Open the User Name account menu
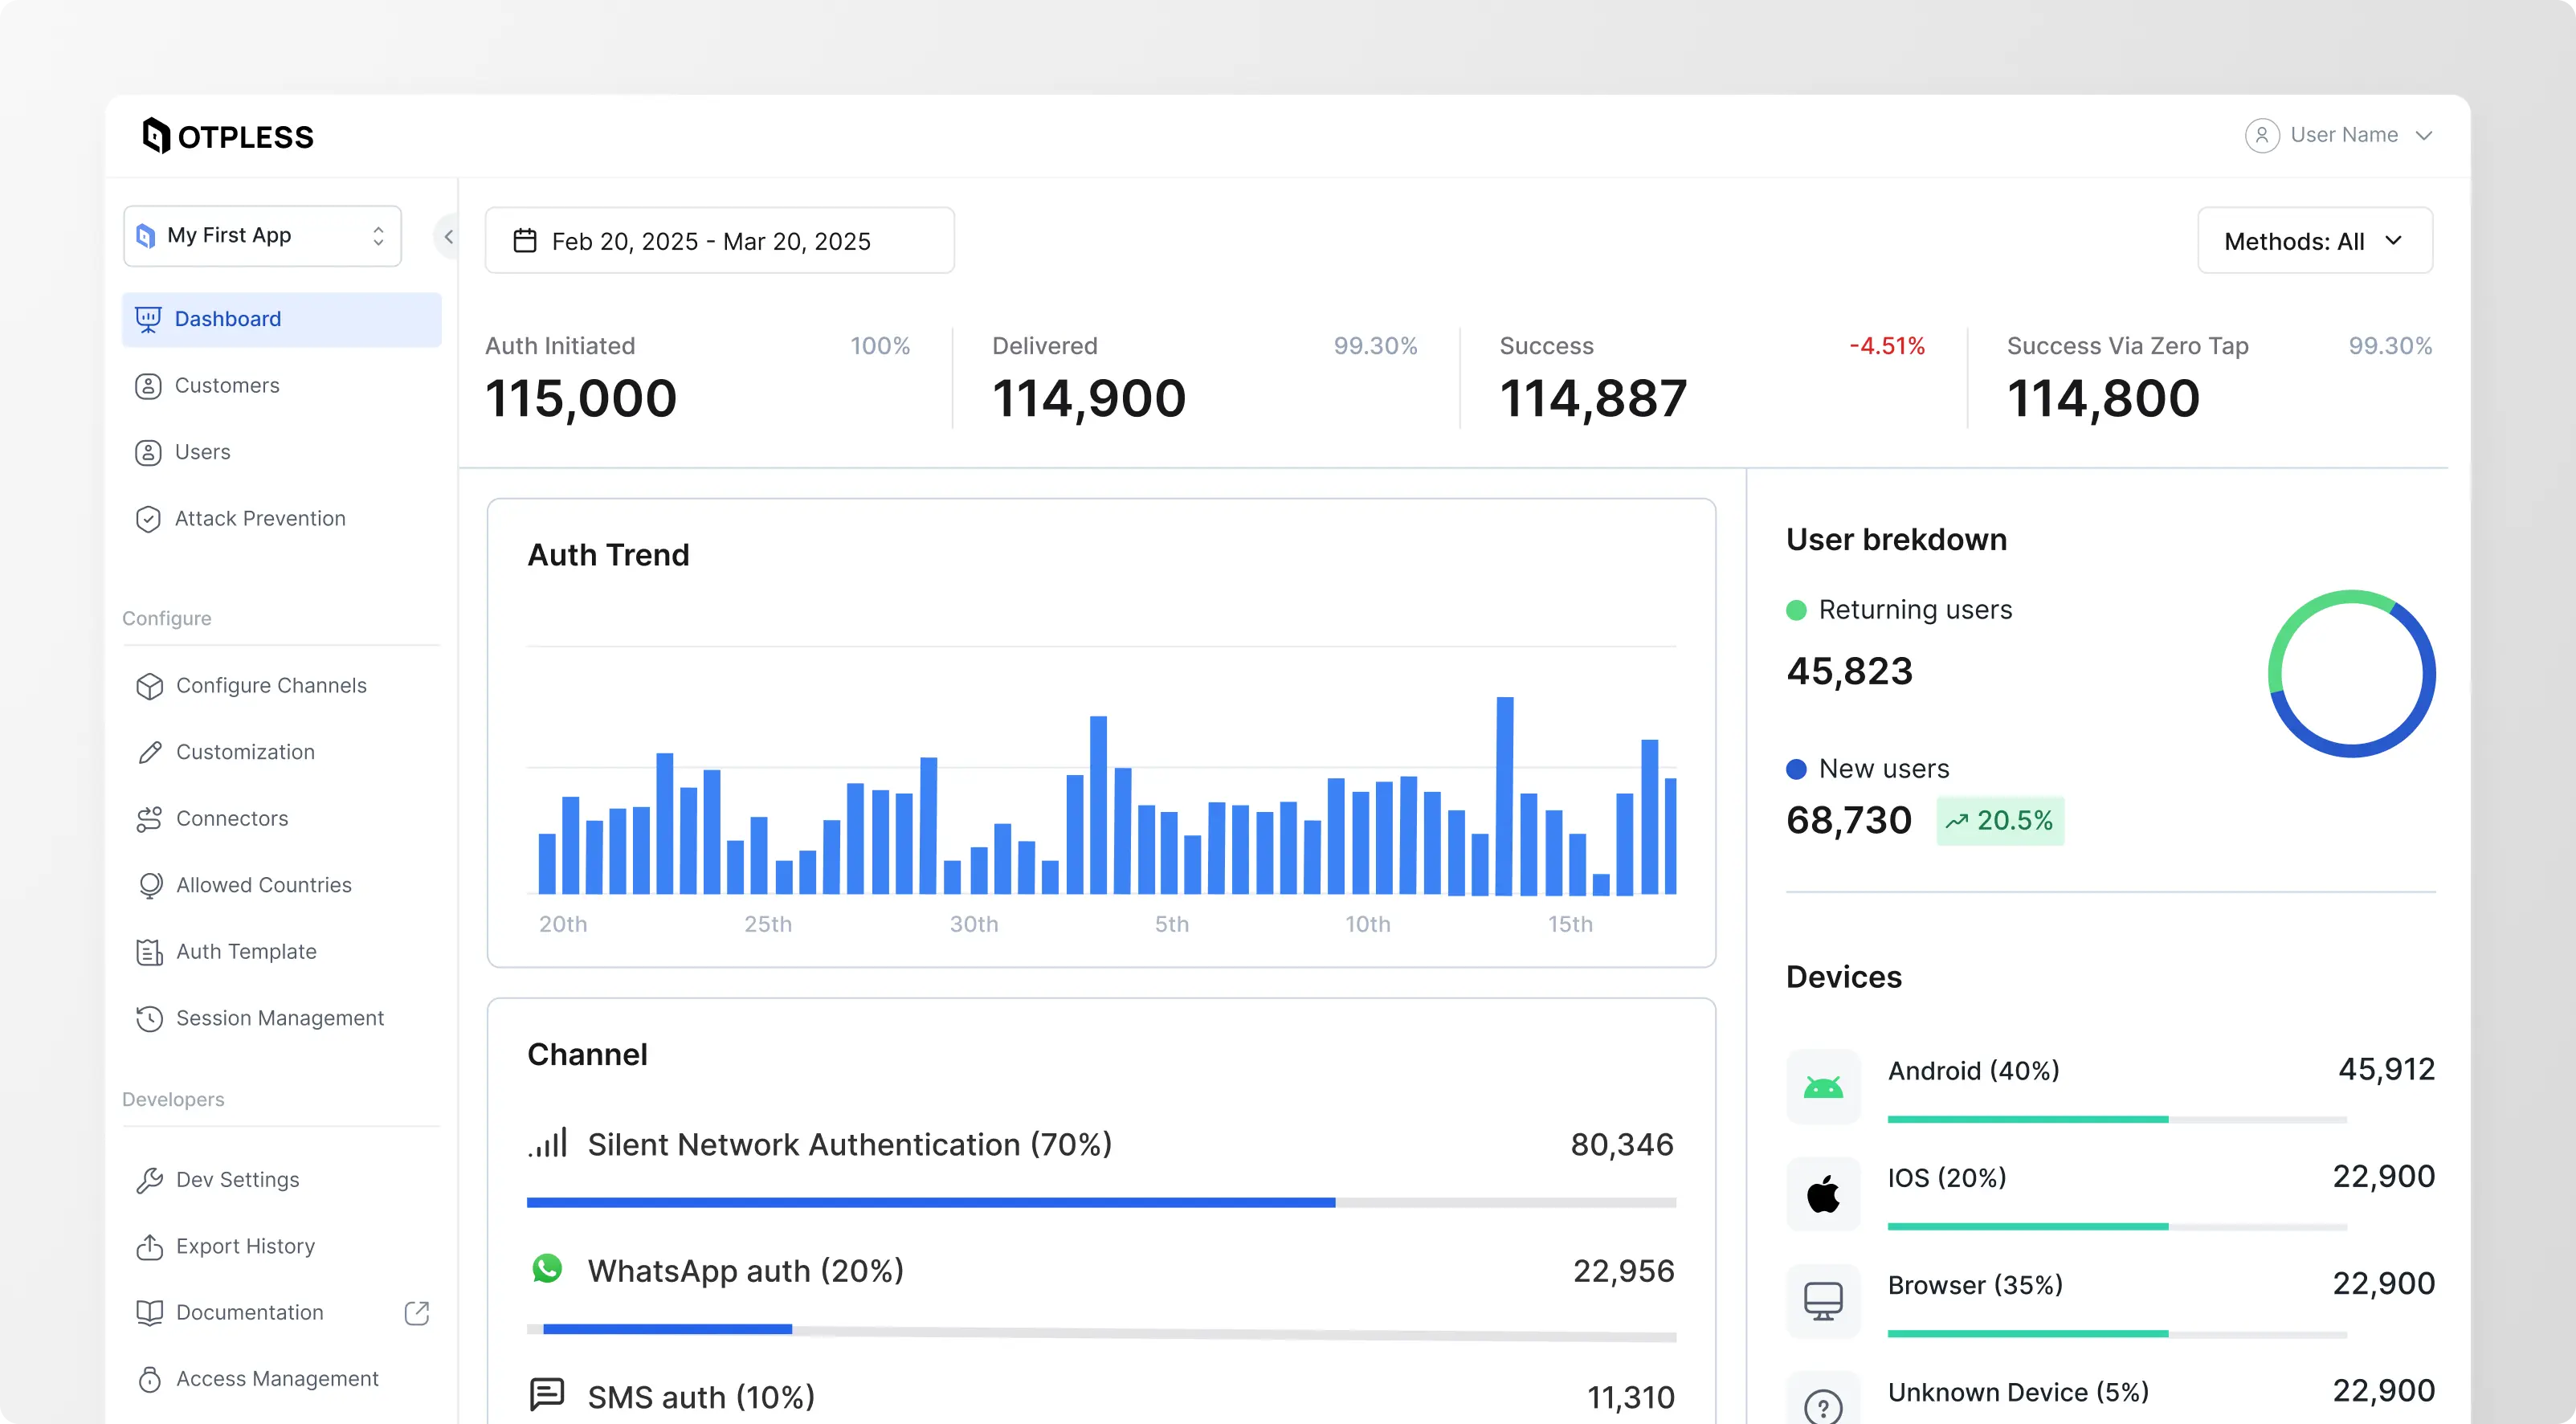Image resolution: width=2576 pixels, height=1424 pixels. click(2339, 135)
